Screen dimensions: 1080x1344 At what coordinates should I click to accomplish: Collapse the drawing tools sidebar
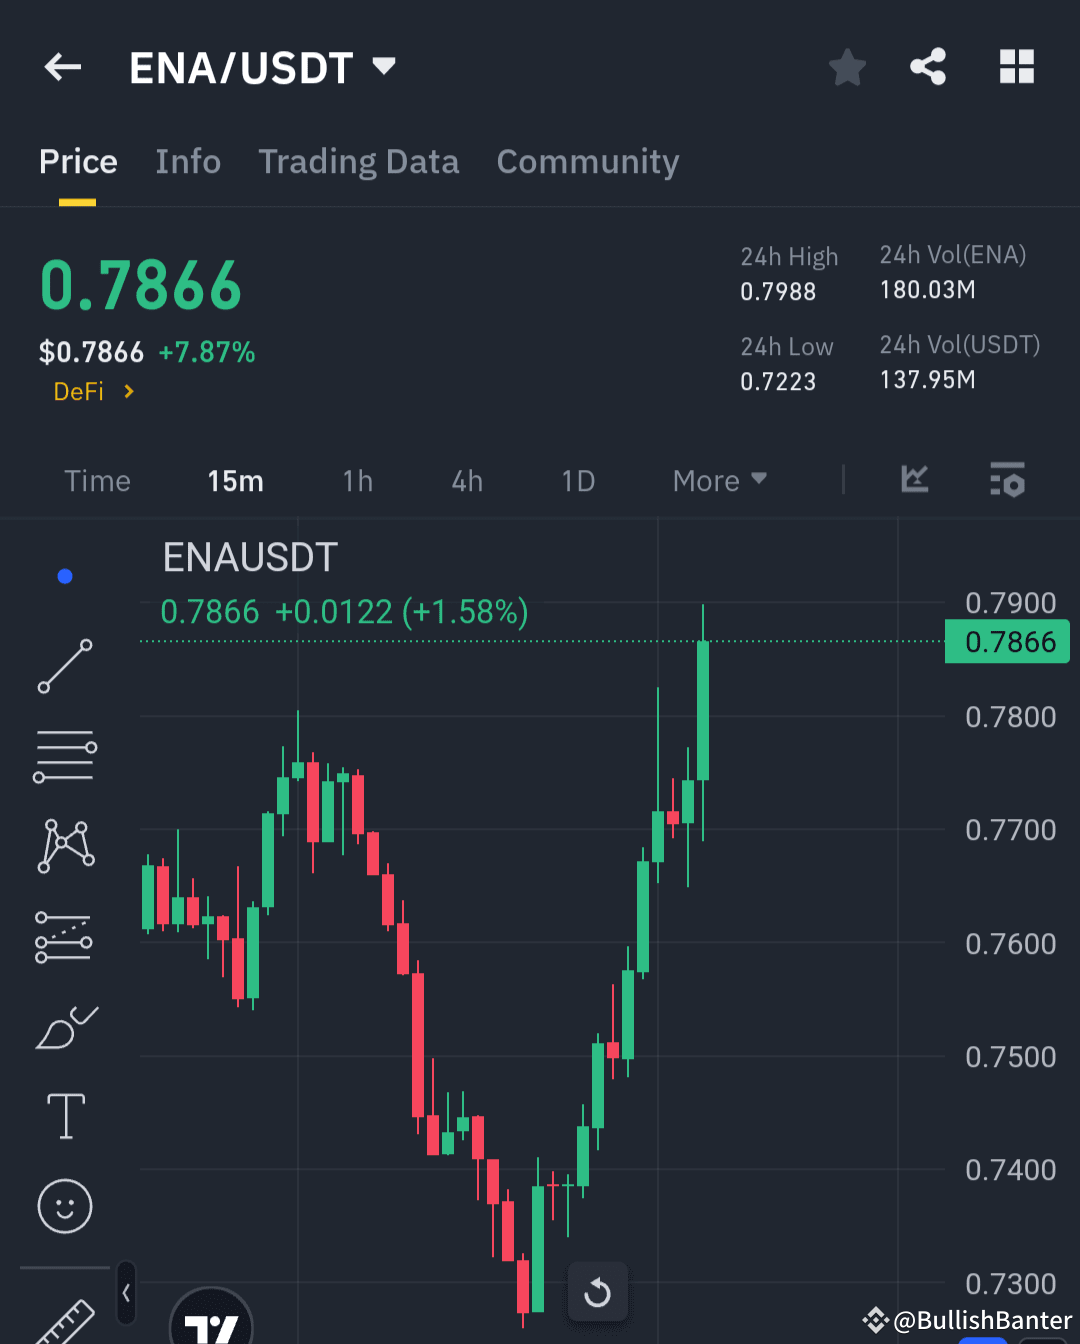point(126,1292)
